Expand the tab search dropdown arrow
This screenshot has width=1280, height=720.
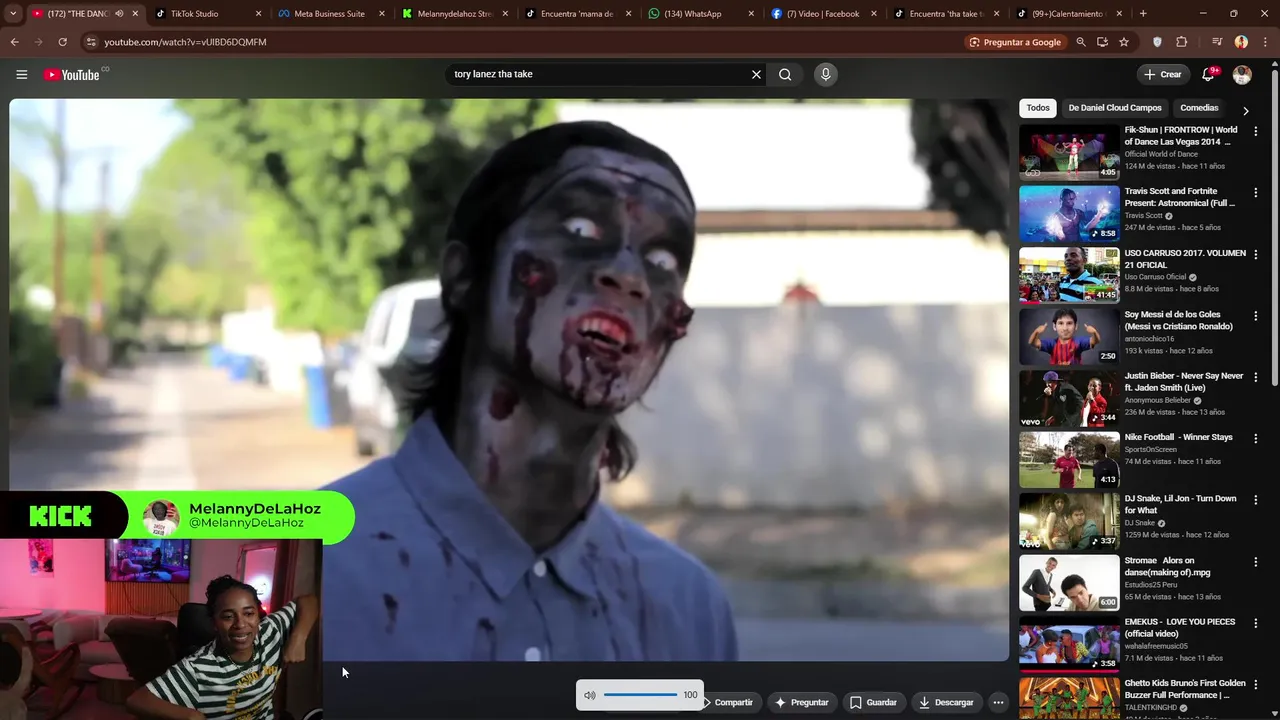tap(12, 14)
